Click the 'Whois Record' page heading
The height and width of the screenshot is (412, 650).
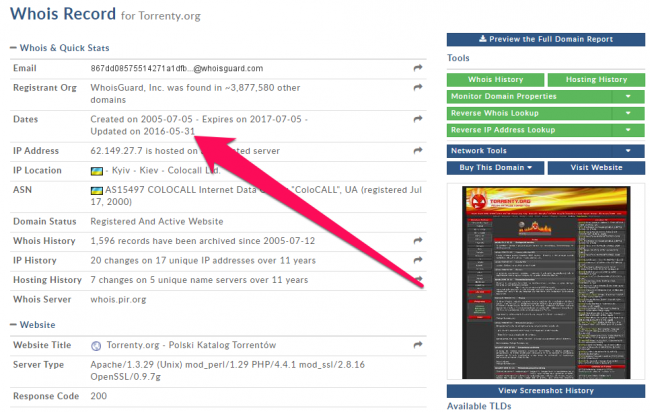coord(63,14)
